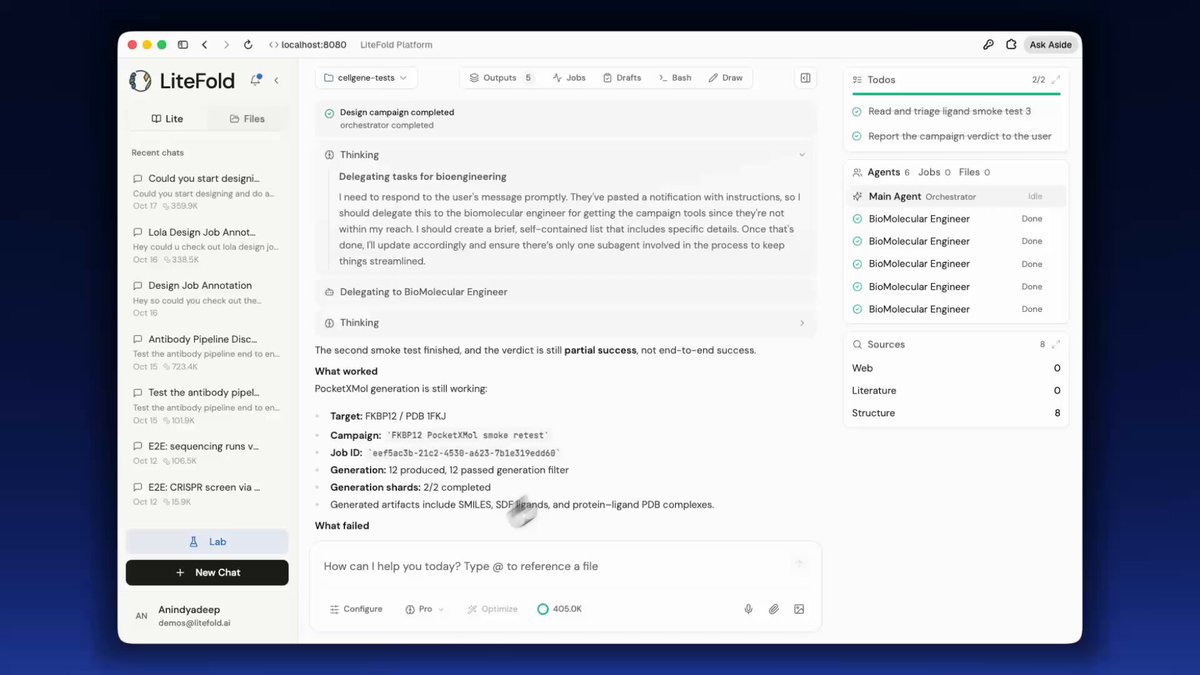Open the extensions puzzle icon
The width and height of the screenshot is (1200, 675).
click(x=1011, y=45)
